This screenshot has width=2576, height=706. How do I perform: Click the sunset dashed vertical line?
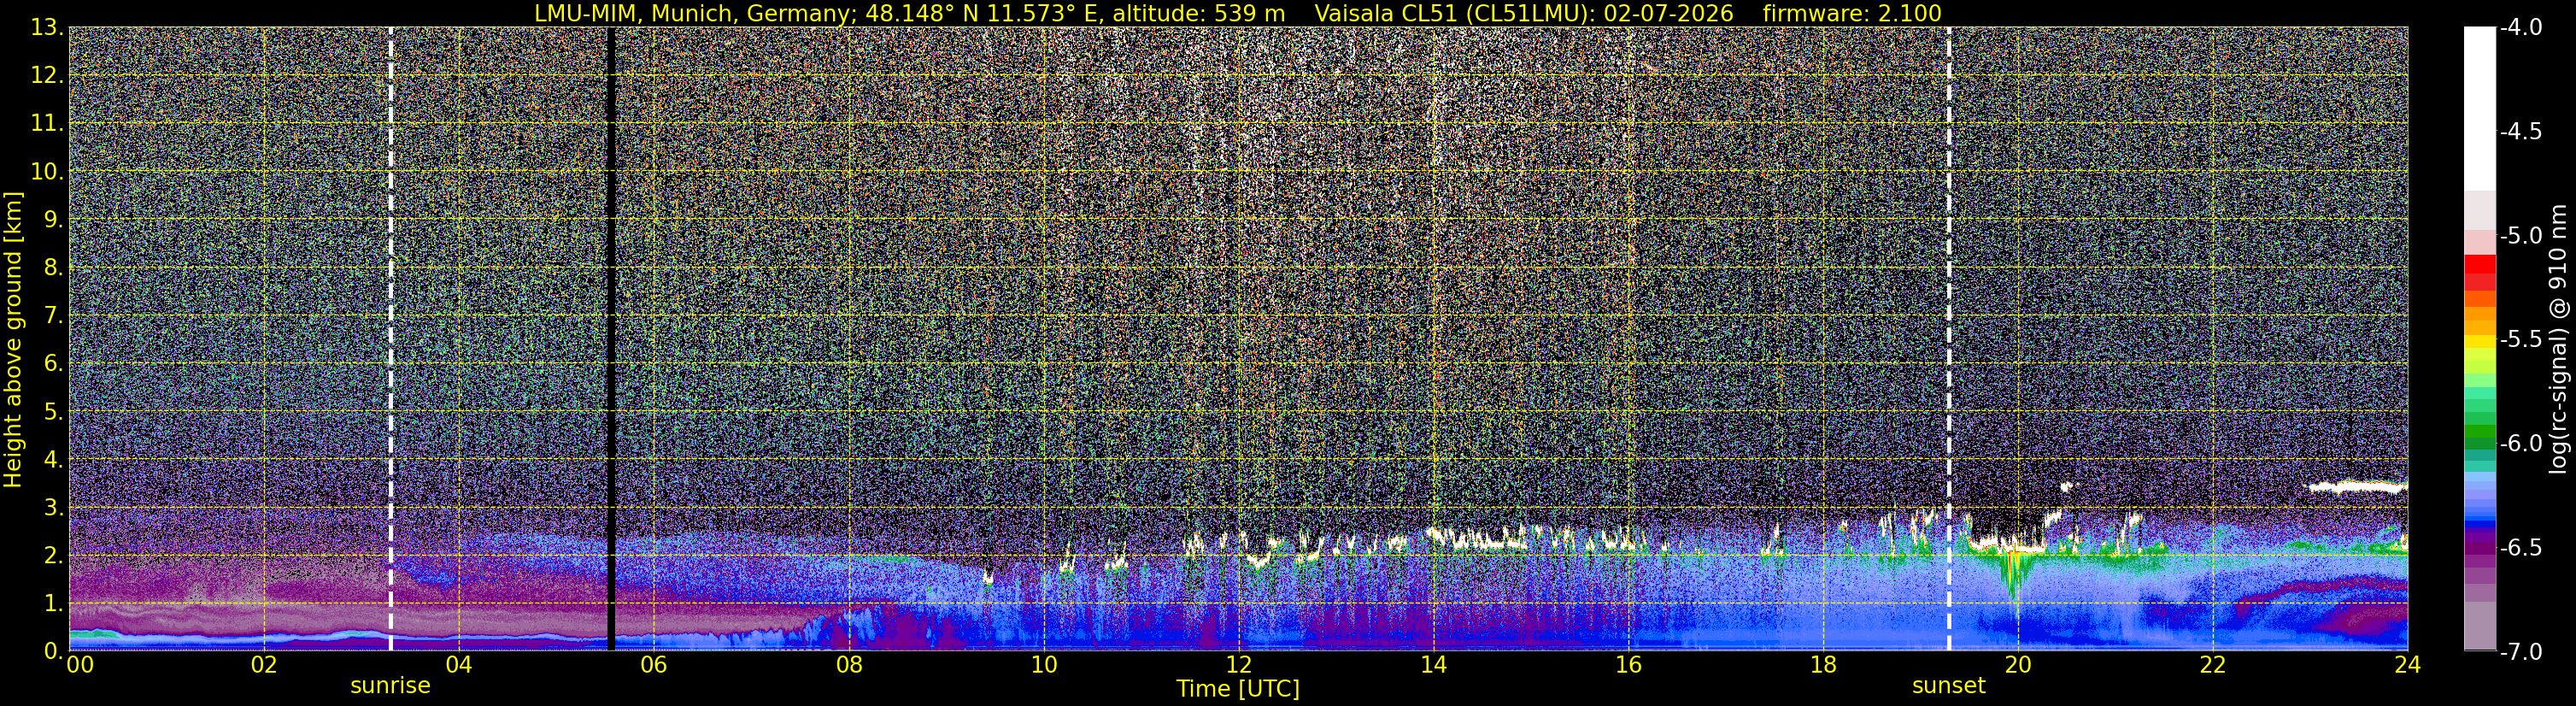click(x=1949, y=338)
